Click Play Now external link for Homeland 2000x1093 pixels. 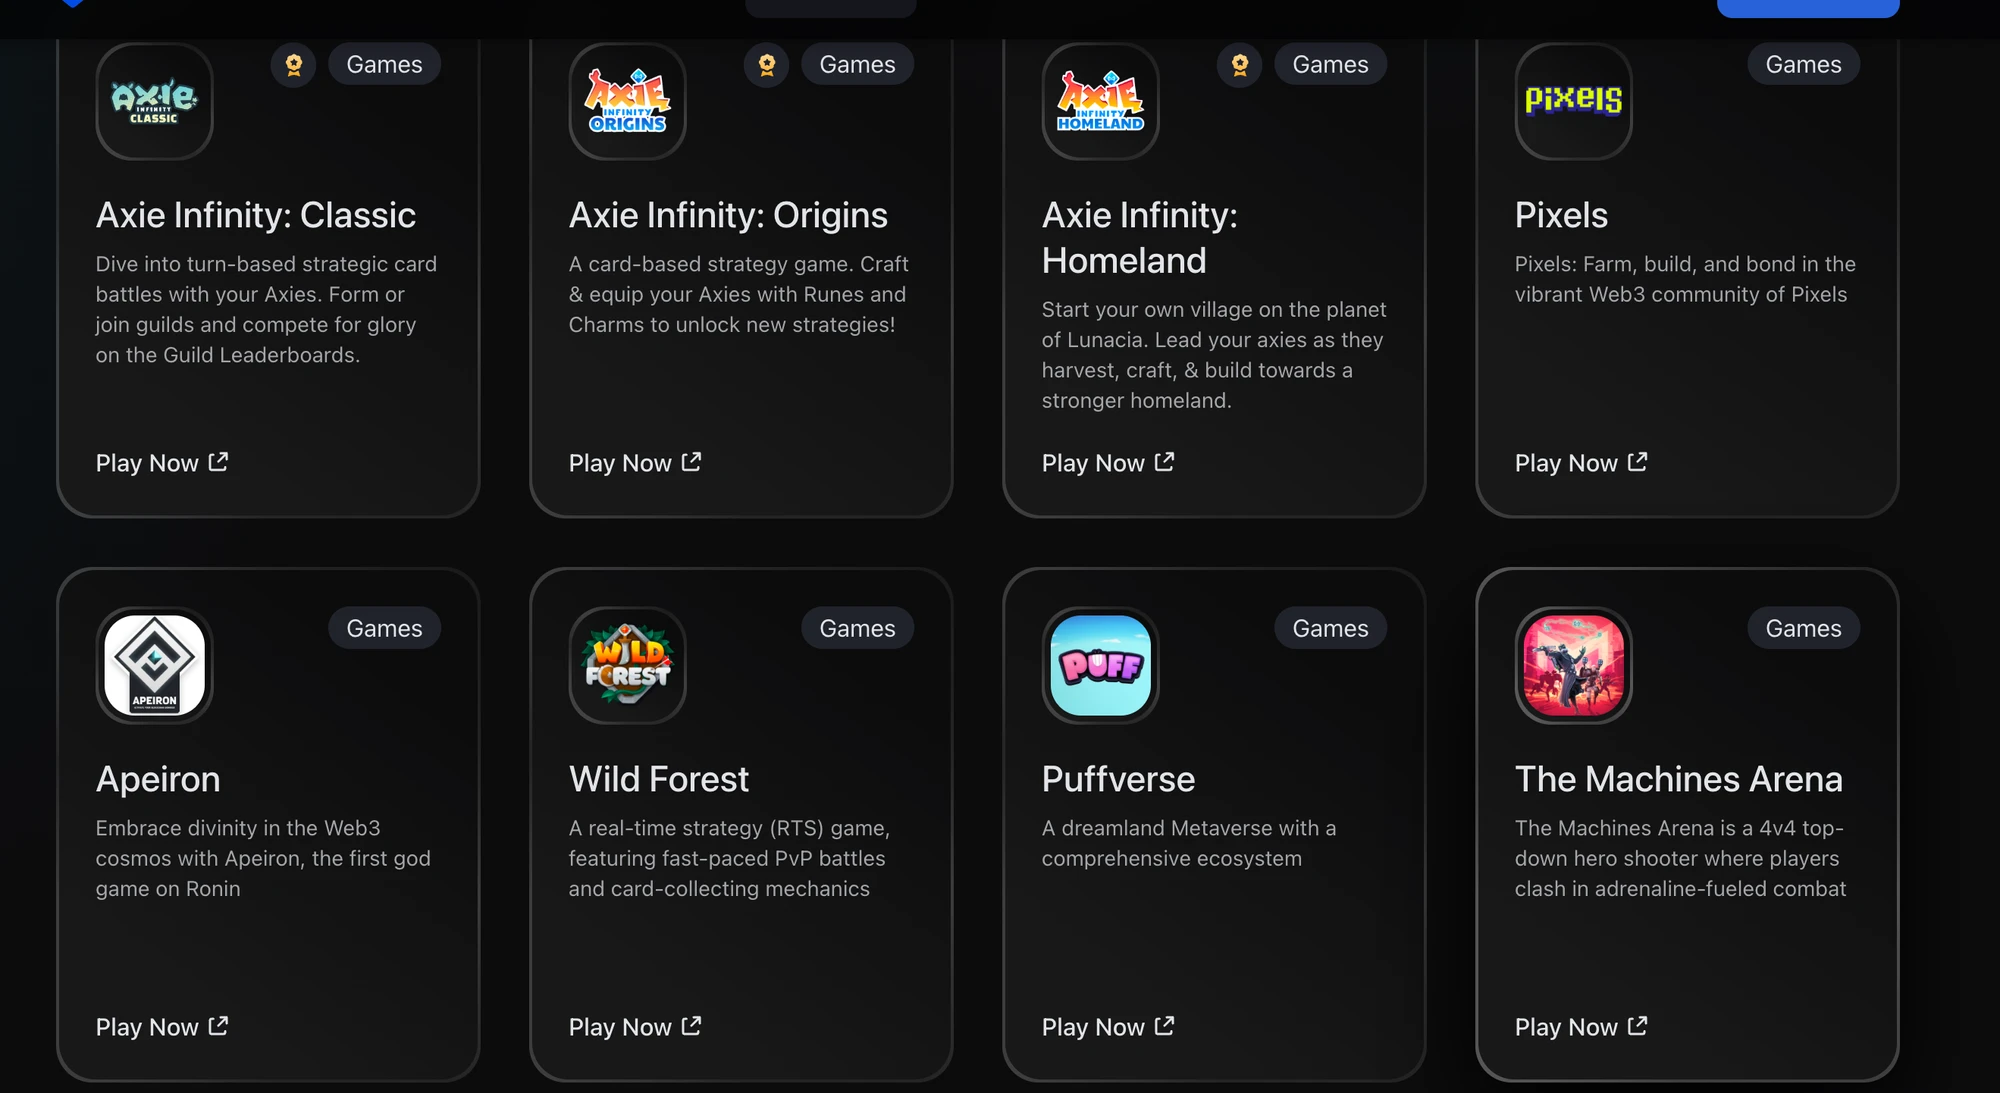1106,463
